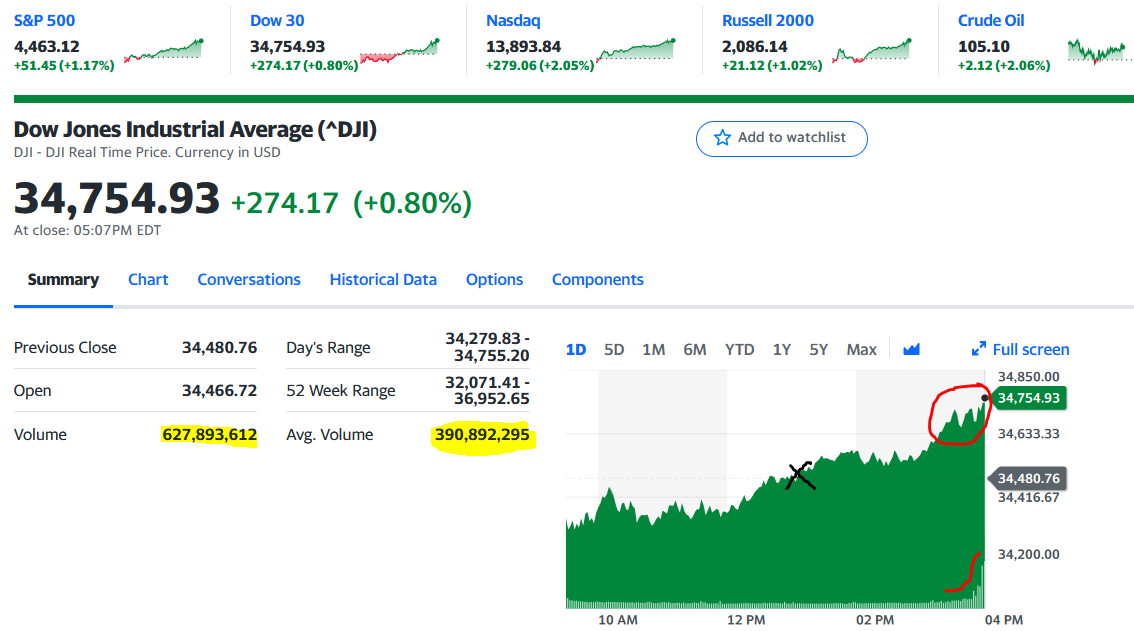Open the Historical Data tab
This screenshot has height=631, width=1134.
pyautogui.click(x=383, y=280)
